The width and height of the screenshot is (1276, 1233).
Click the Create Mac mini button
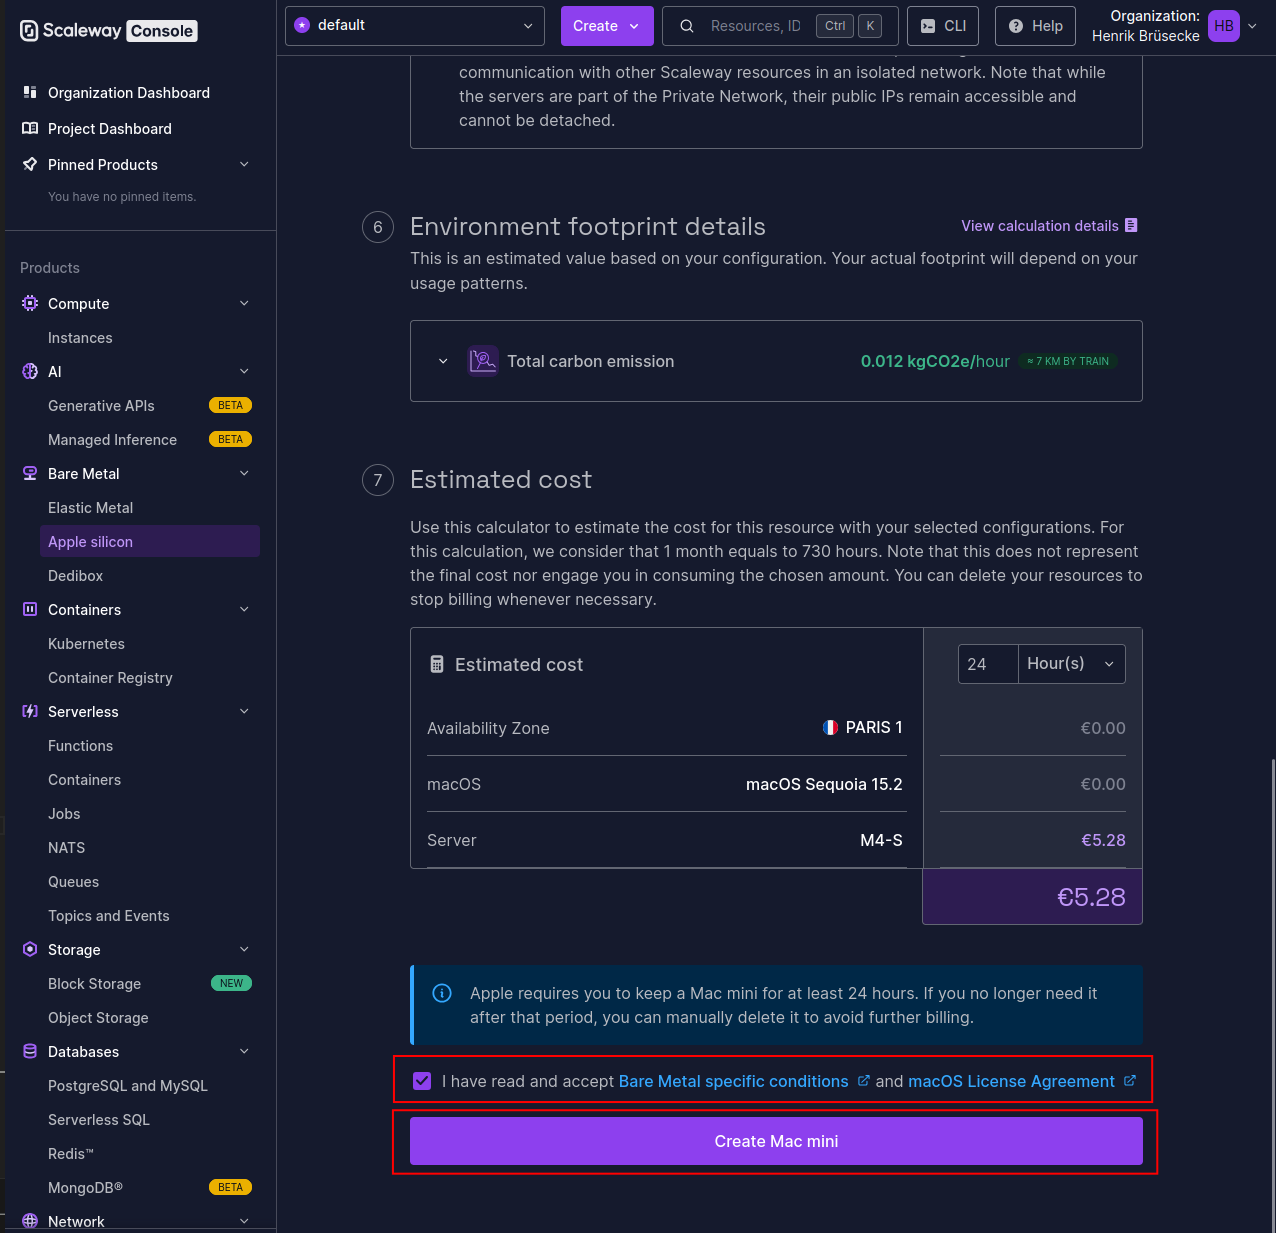click(776, 1141)
